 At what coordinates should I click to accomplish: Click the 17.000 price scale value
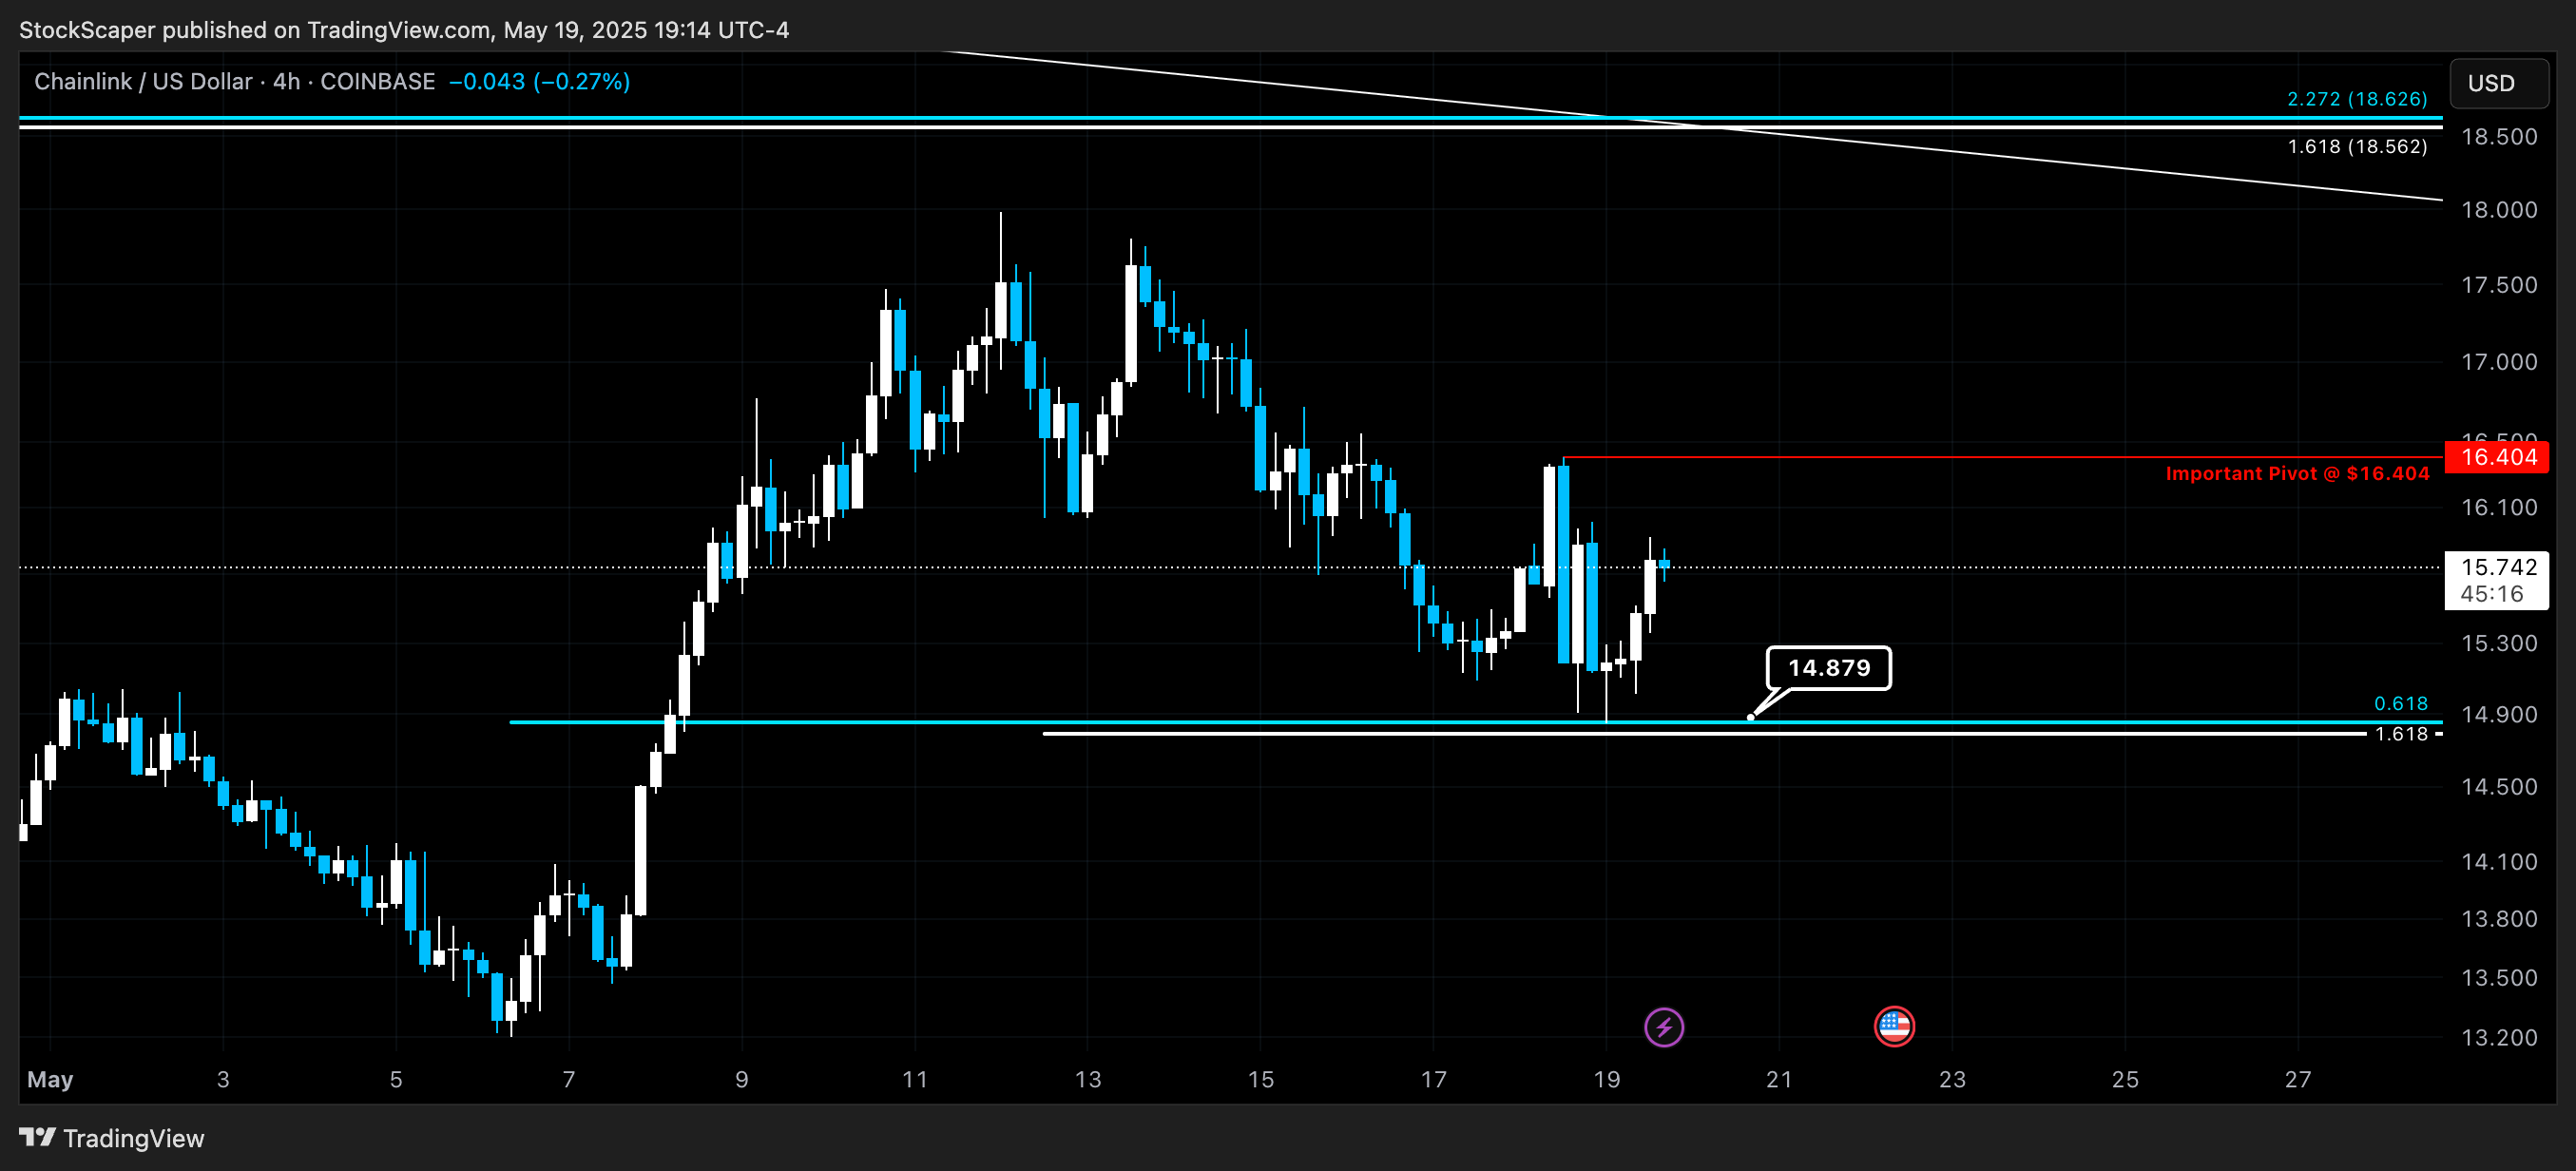pyautogui.click(x=2498, y=362)
